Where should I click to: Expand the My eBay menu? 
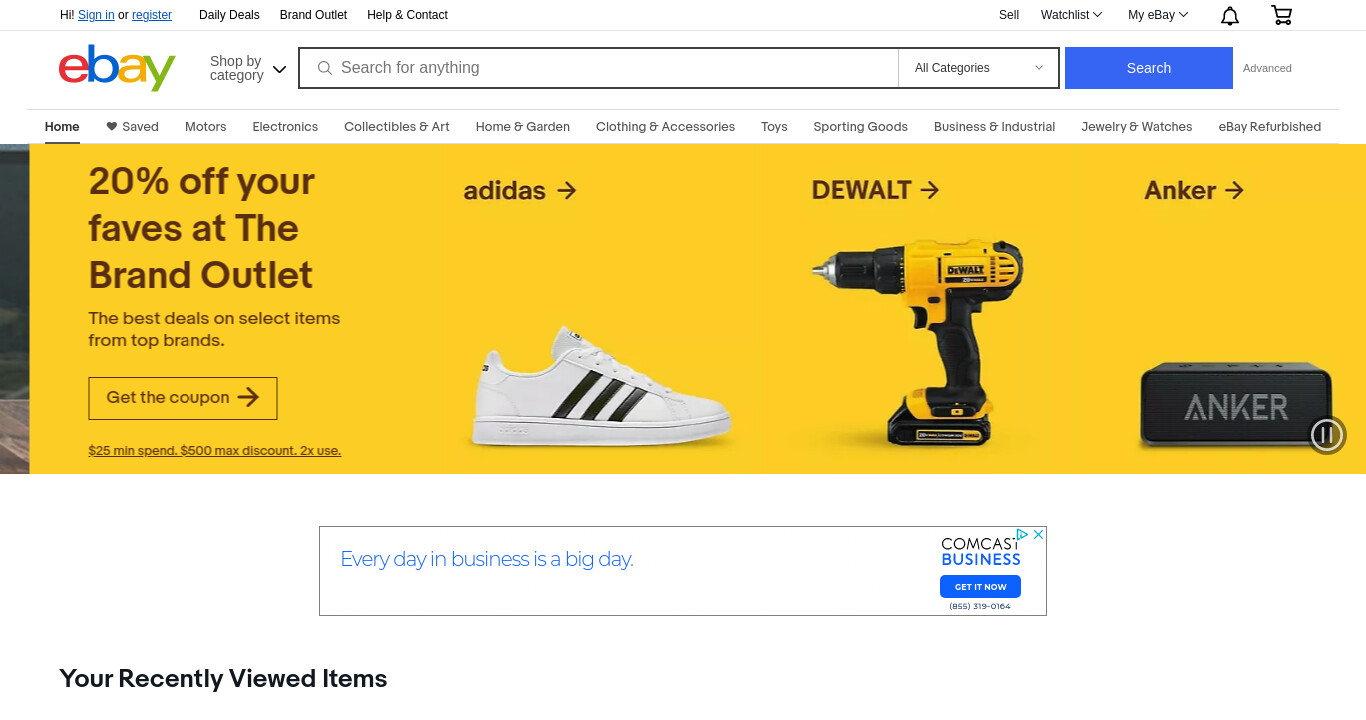[x=1158, y=15]
